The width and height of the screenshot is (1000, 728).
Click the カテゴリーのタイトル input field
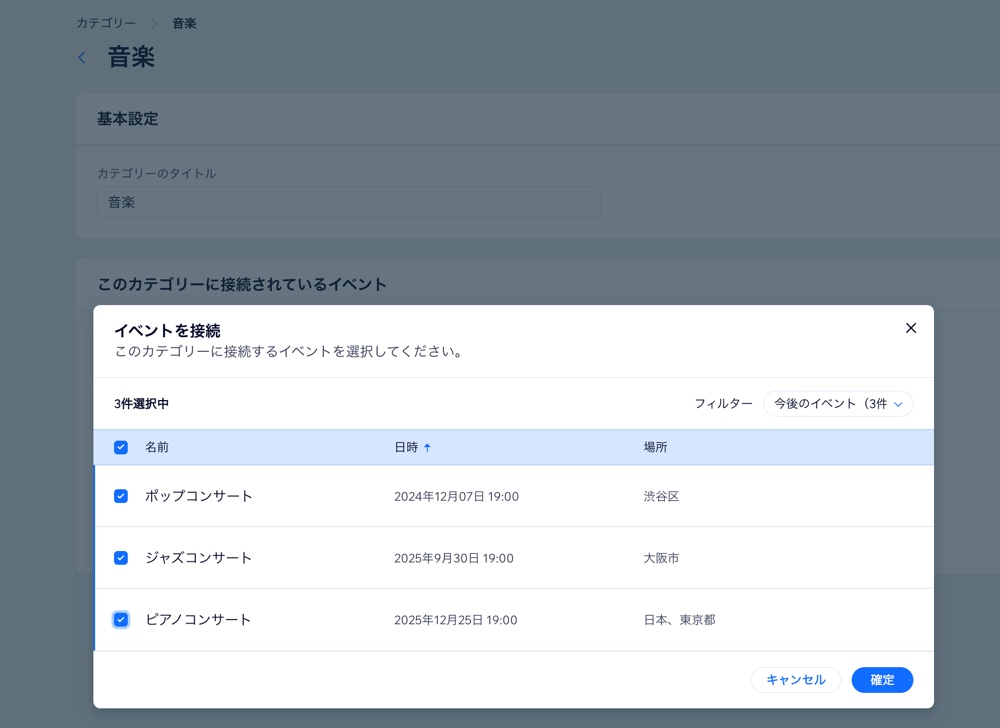pyautogui.click(x=349, y=201)
